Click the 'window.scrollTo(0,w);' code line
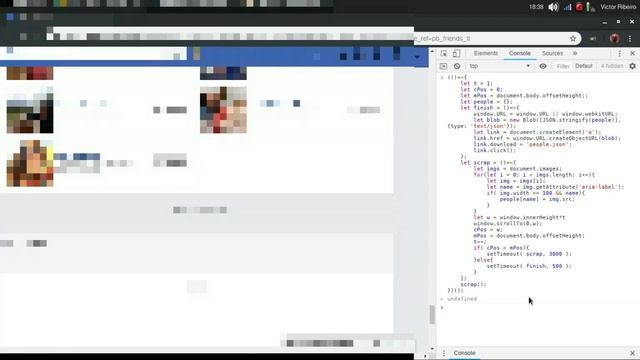This screenshot has height=360, width=640. coord(508,224)
